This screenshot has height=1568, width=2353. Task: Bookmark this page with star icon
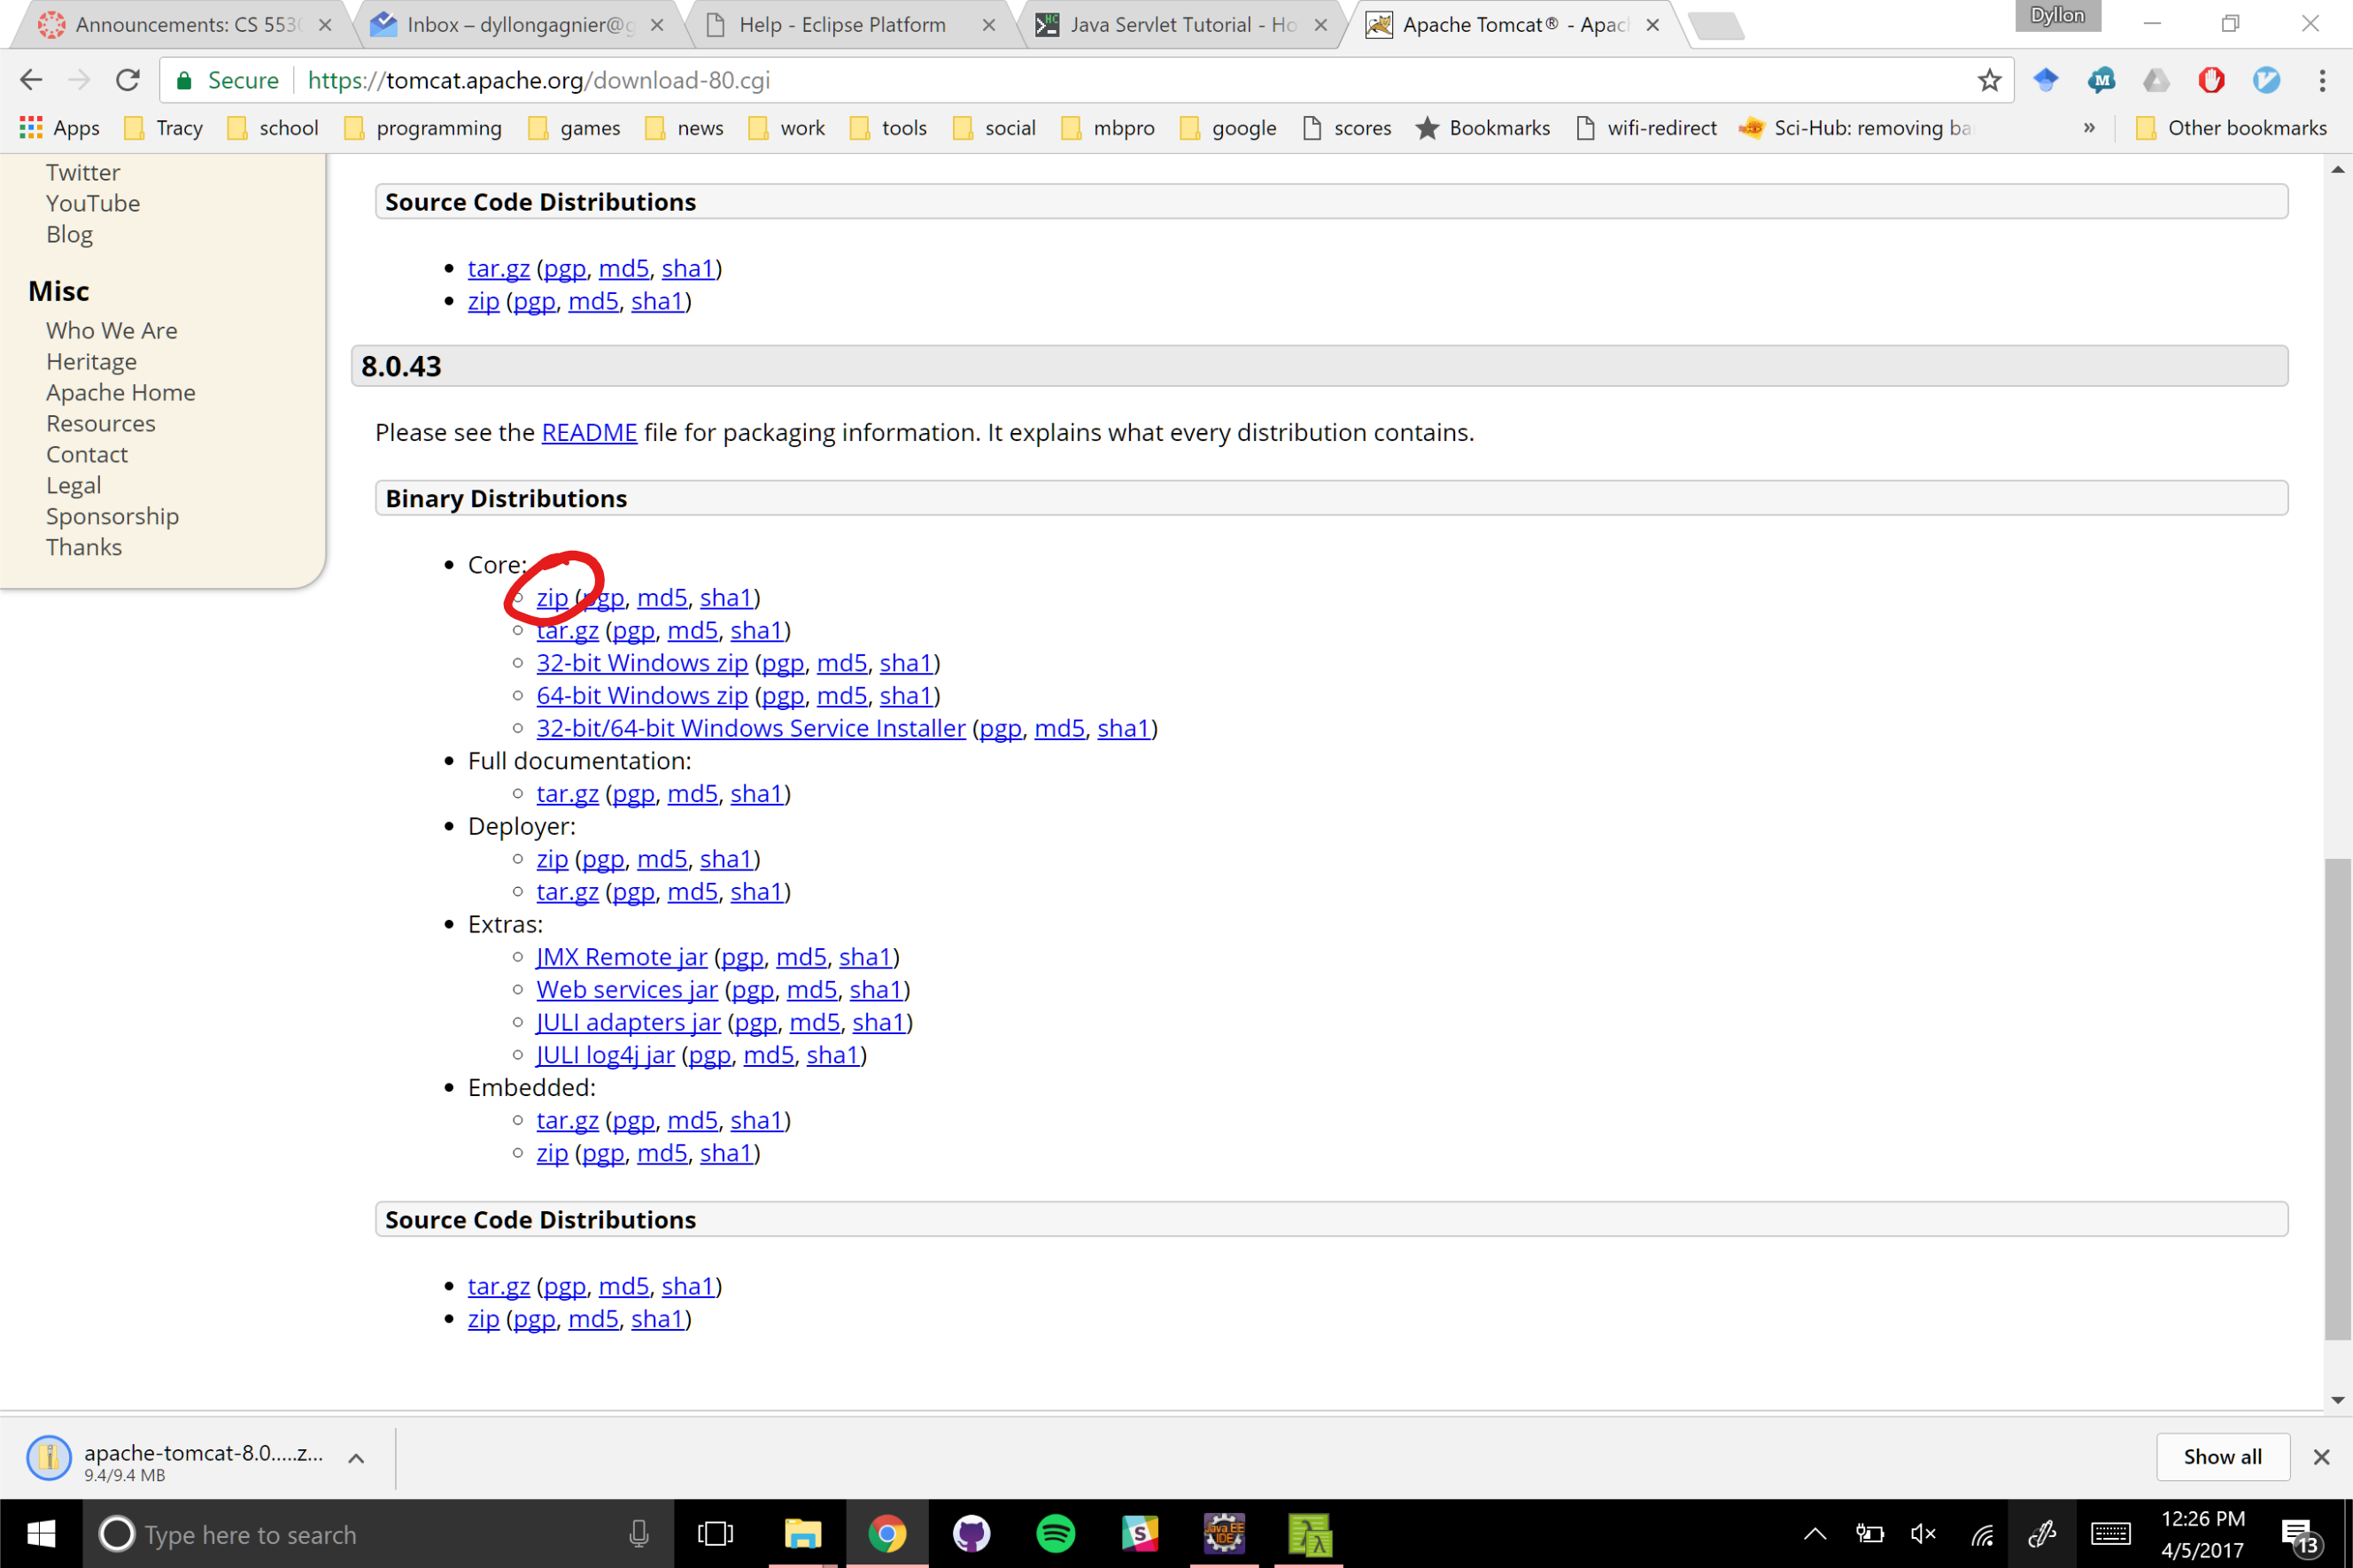[1988, 80]
